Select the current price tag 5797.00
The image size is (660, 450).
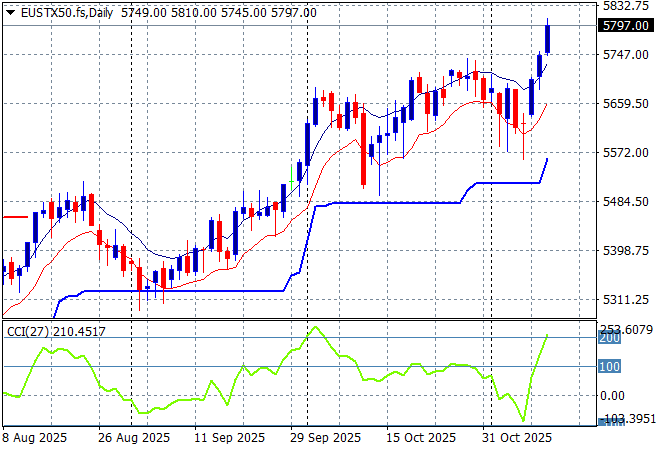pyautogui.click(x=626, y=26)
